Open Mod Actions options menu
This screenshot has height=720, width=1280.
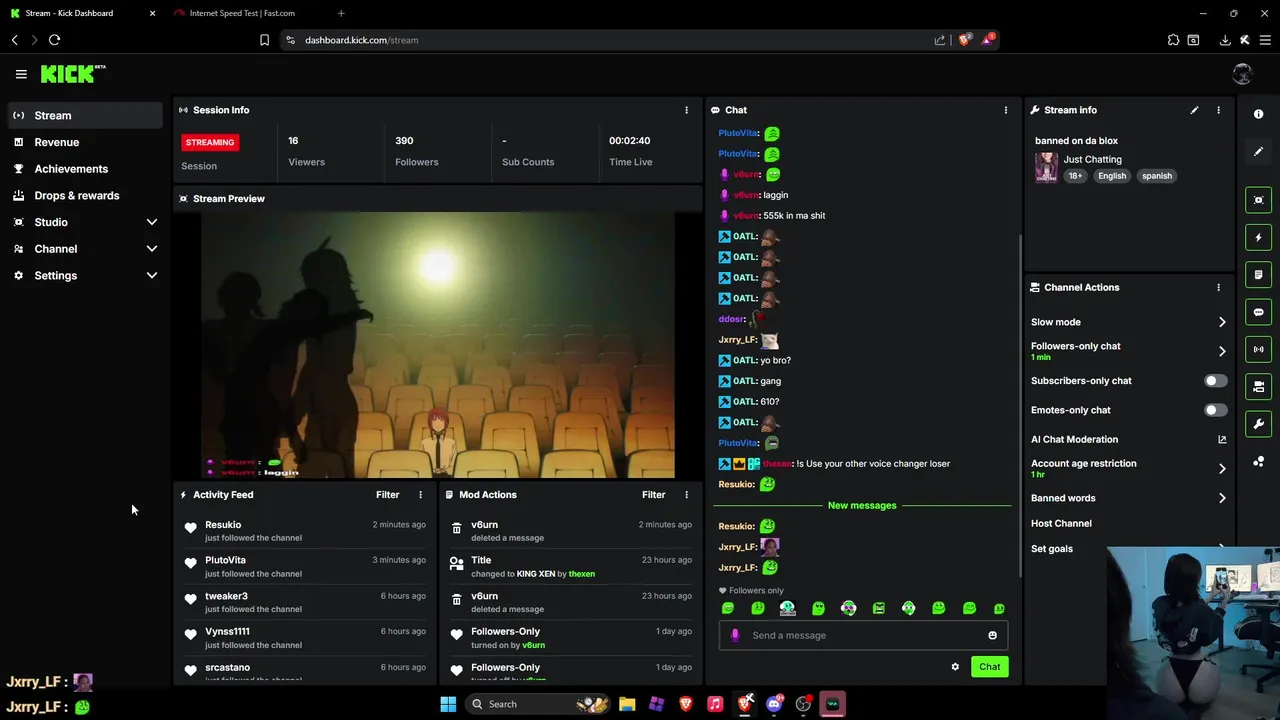[x=686, y=495]
